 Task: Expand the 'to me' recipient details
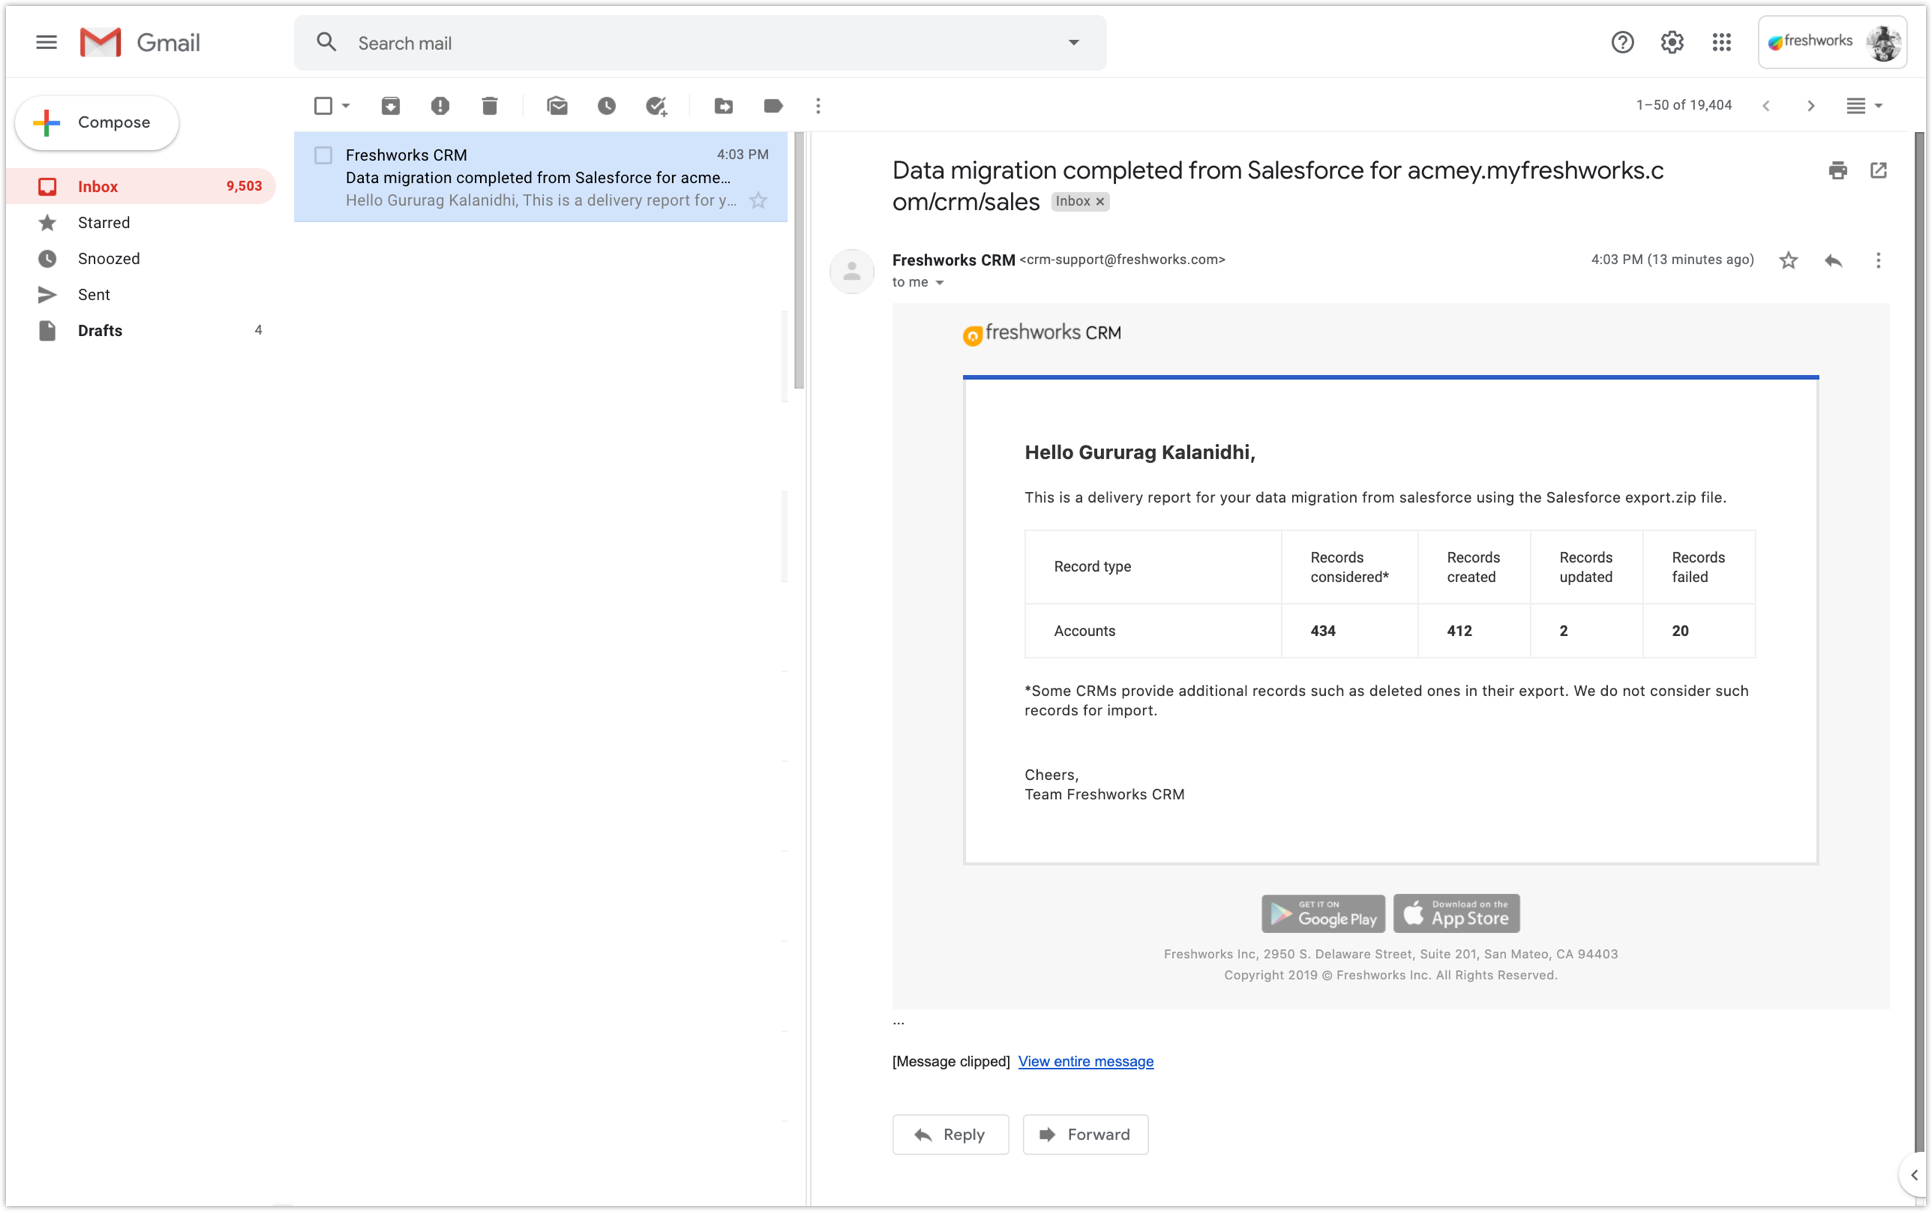click(939, 283)
